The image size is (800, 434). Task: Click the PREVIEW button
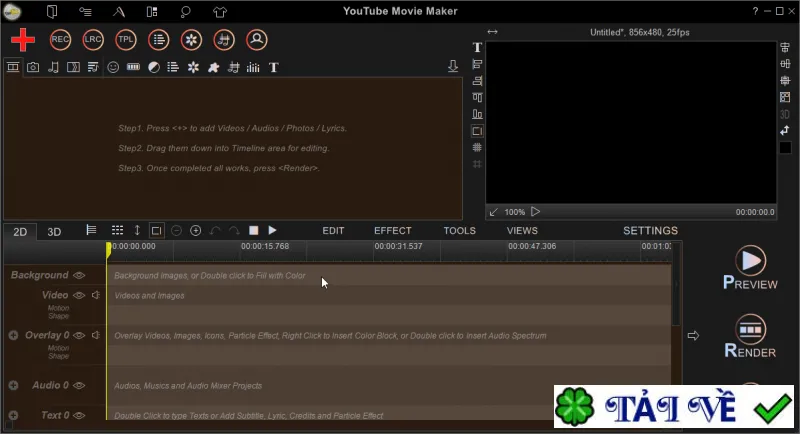click(750, 268)
